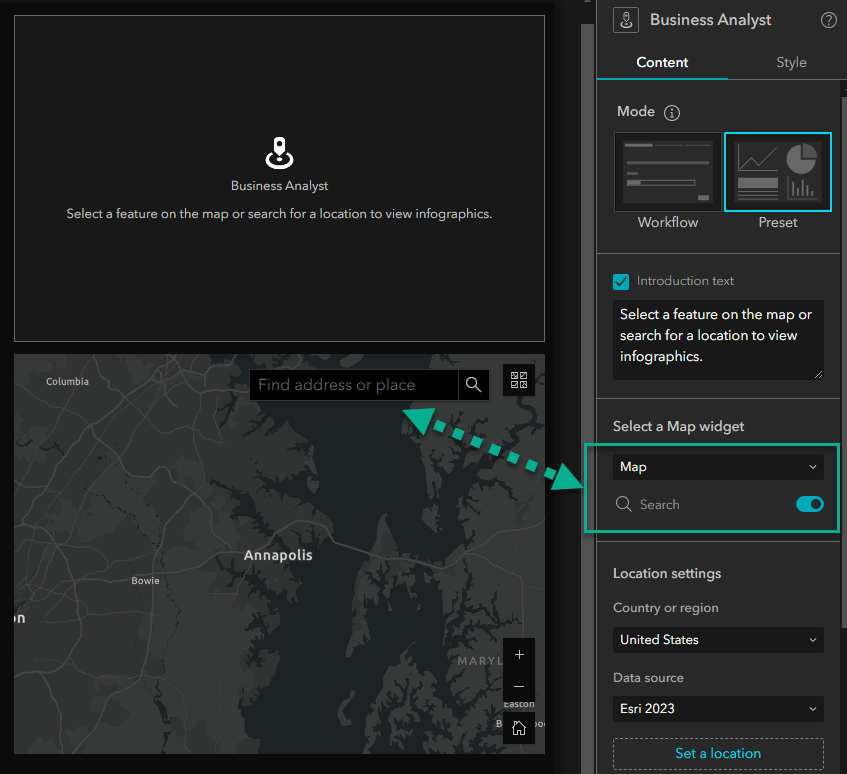This screenshot has width=847, height=774.
Task: Toggle off the Search switch
Action: tap(809, 504)
